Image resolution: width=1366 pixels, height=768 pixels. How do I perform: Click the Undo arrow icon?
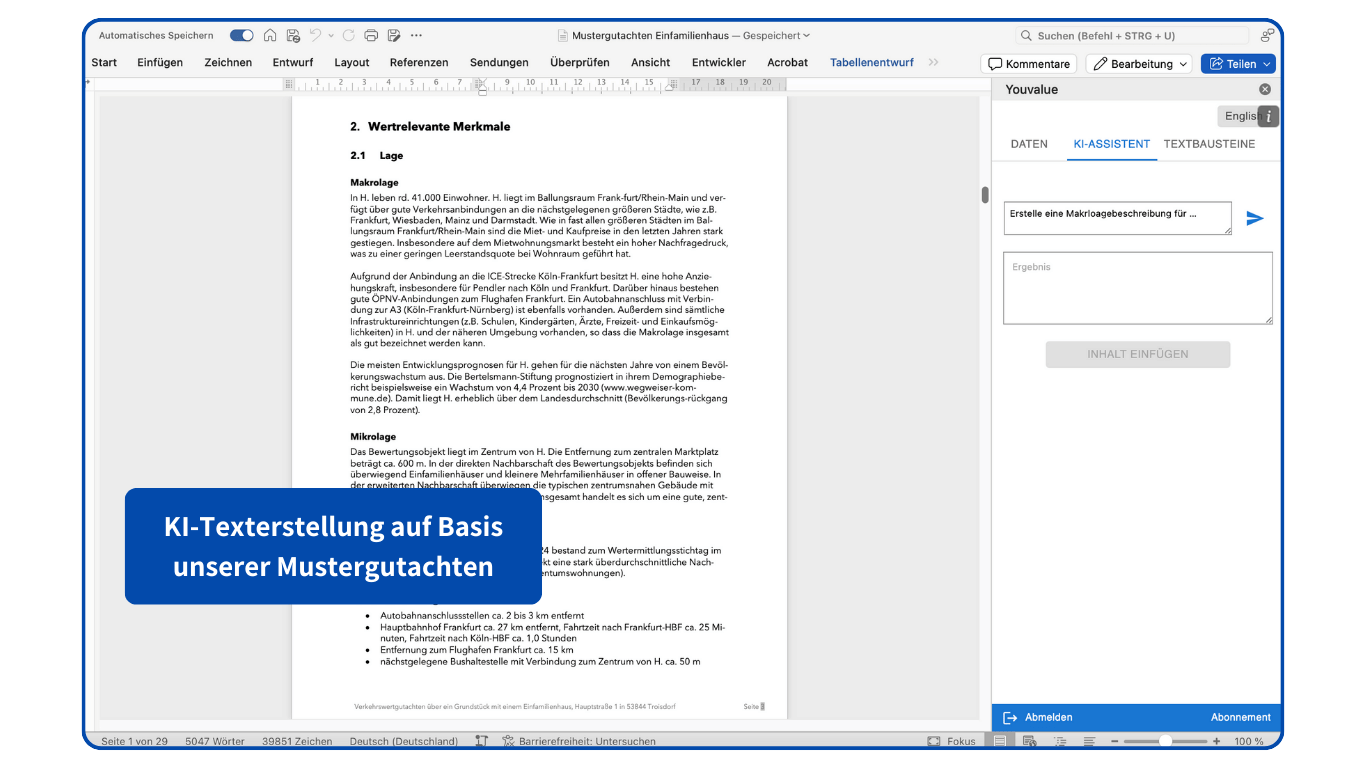[x=316, y=36]
